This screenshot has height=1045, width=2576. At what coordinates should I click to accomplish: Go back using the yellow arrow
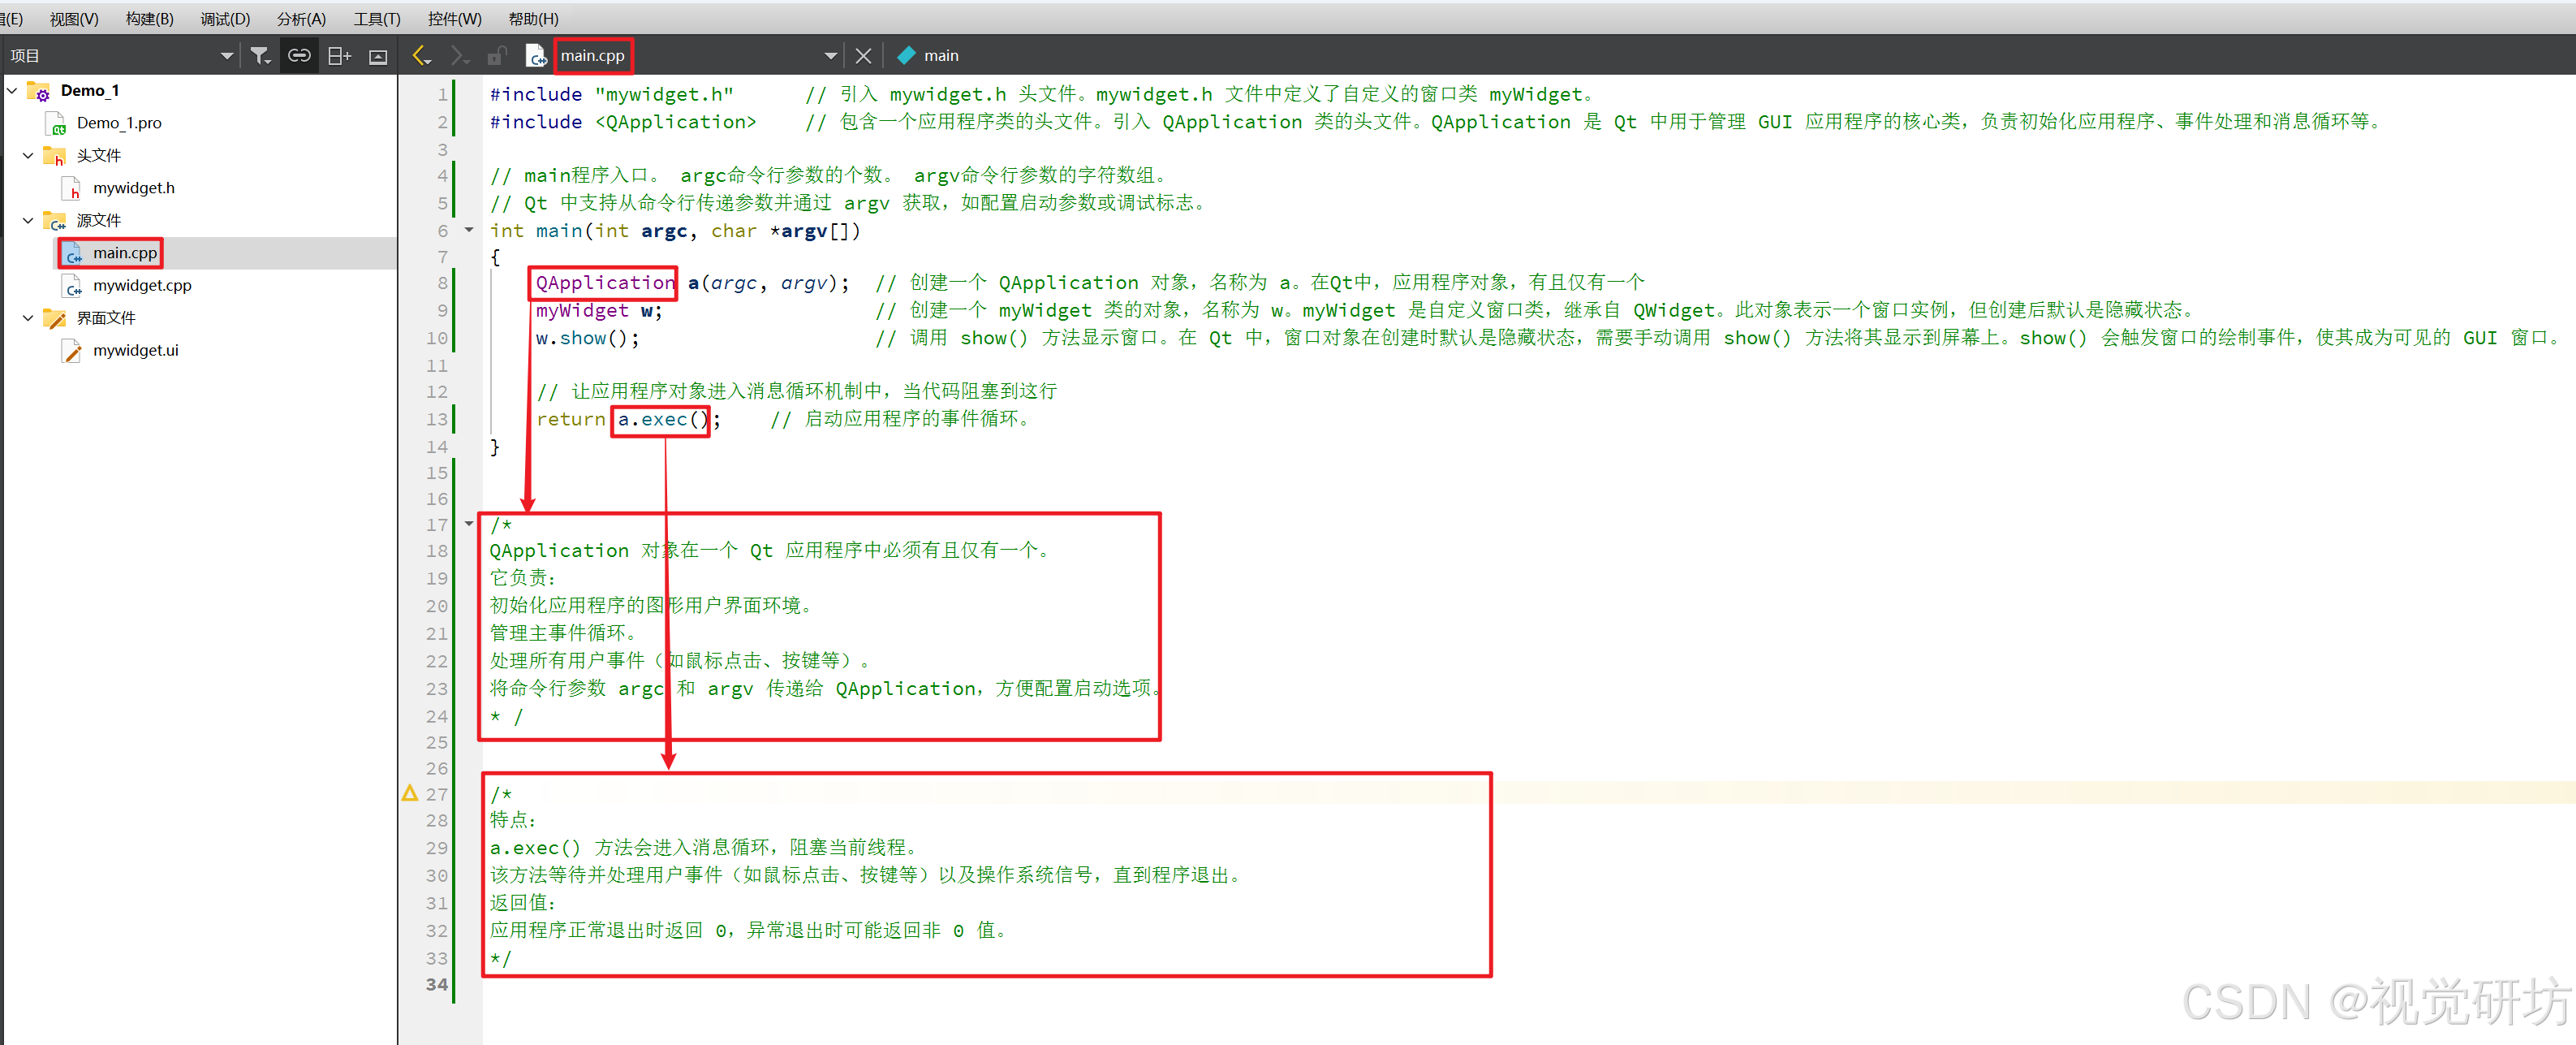(x=422, y=56)
